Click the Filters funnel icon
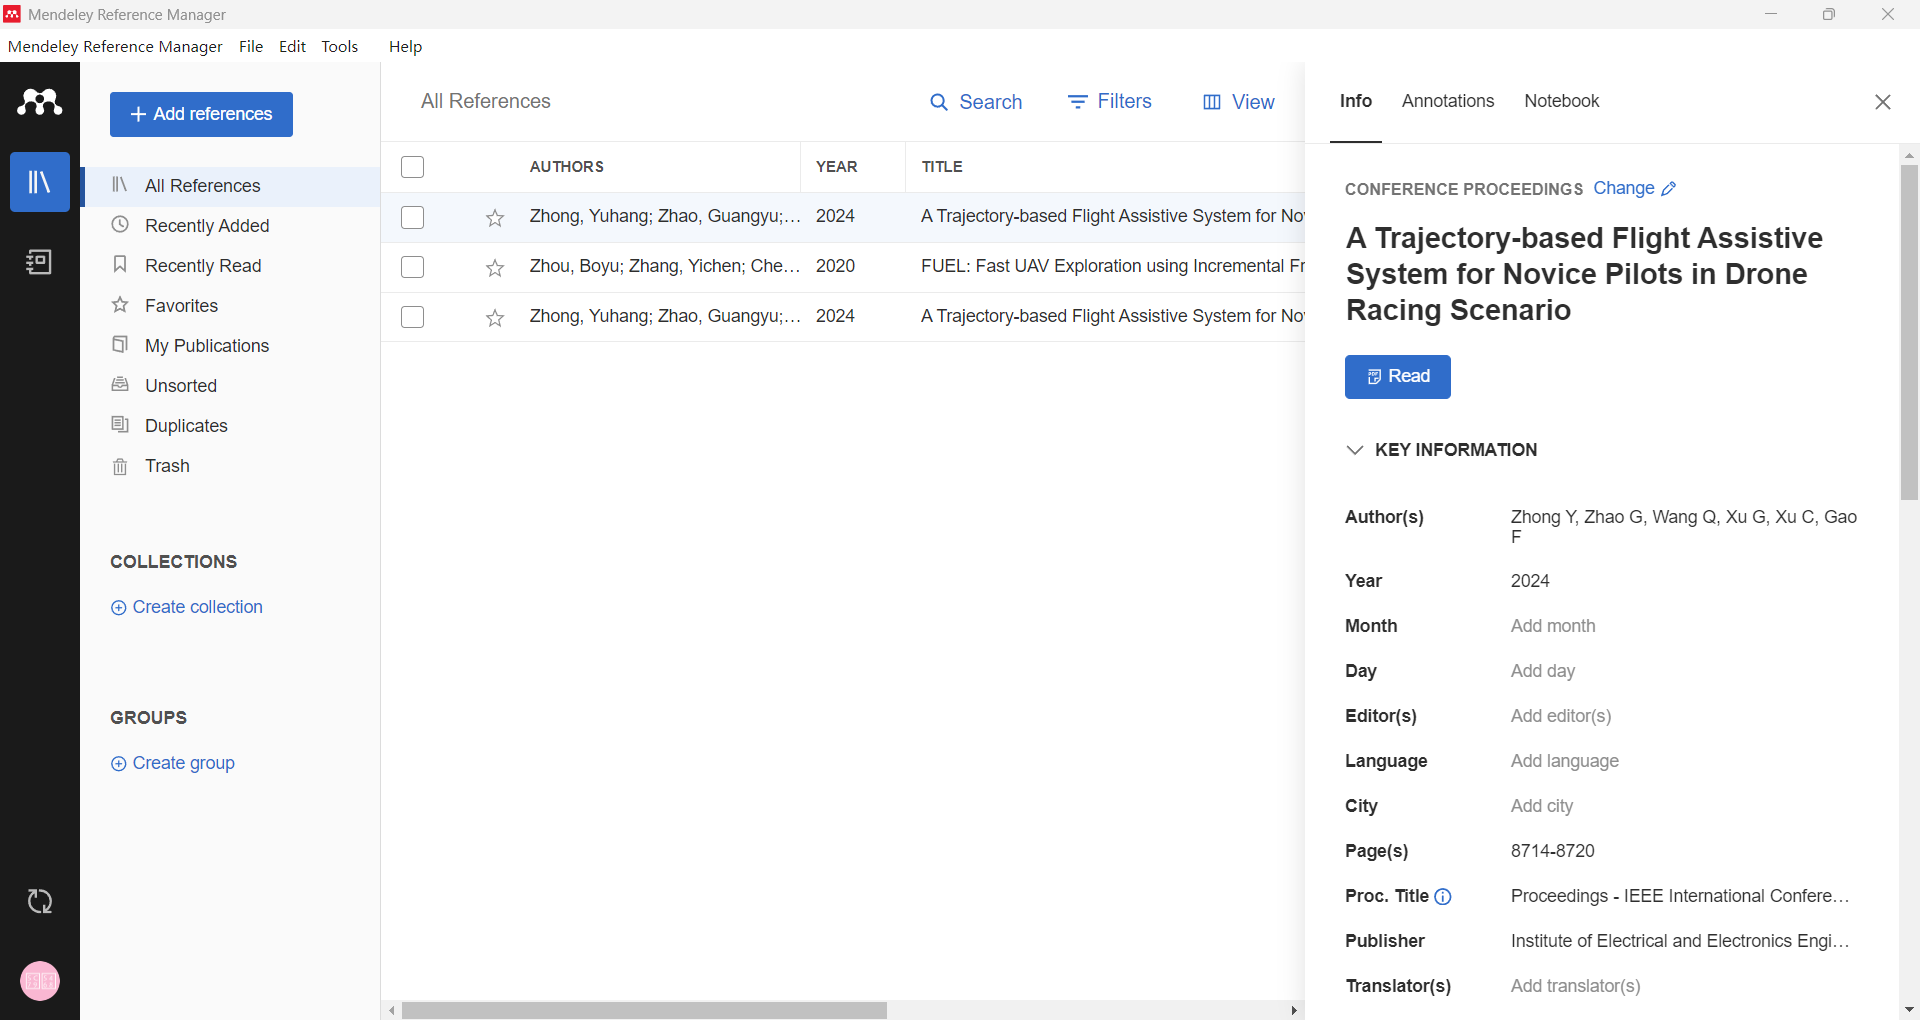Image resolution: width=1920 pixels, height=1020 pixels. 1077,102
